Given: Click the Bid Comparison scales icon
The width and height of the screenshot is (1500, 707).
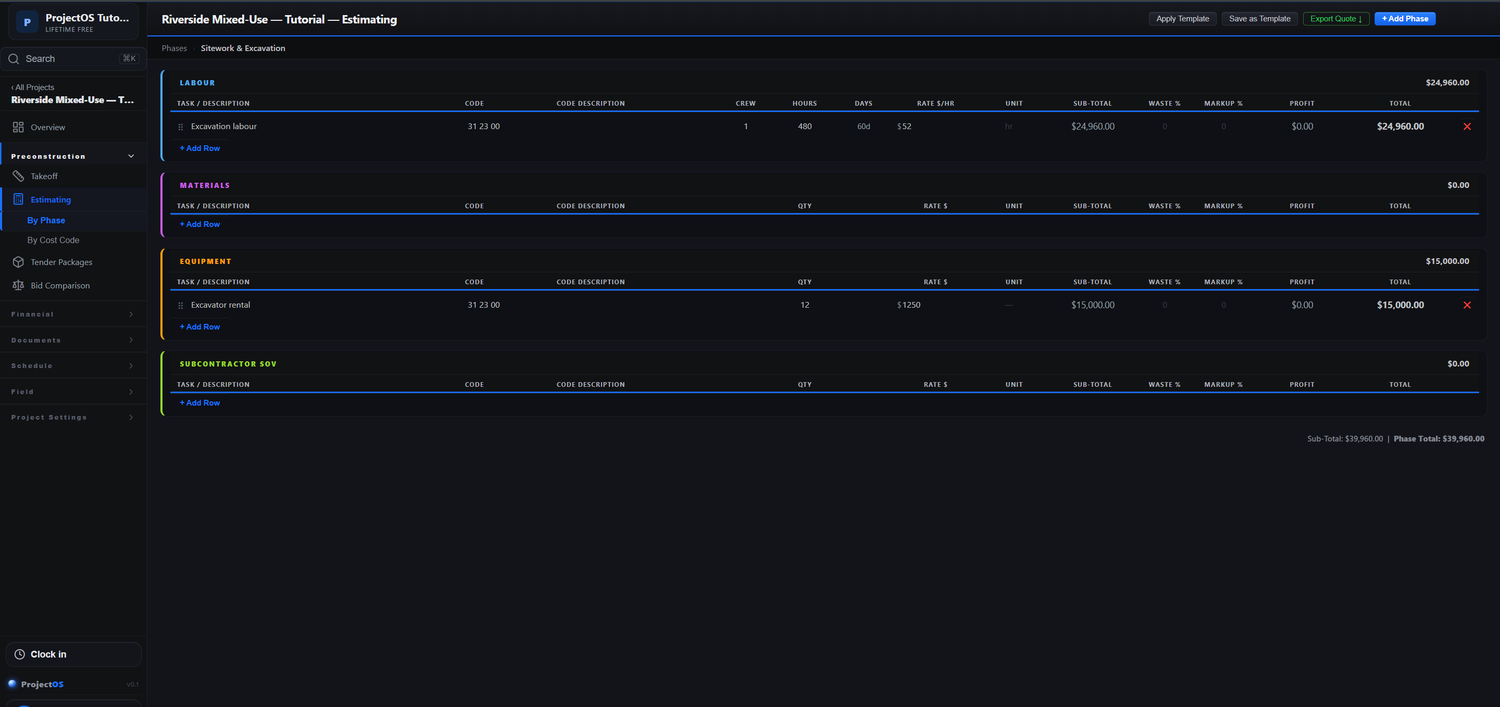Looking at the screenshot, I should (x=18, y=286).
